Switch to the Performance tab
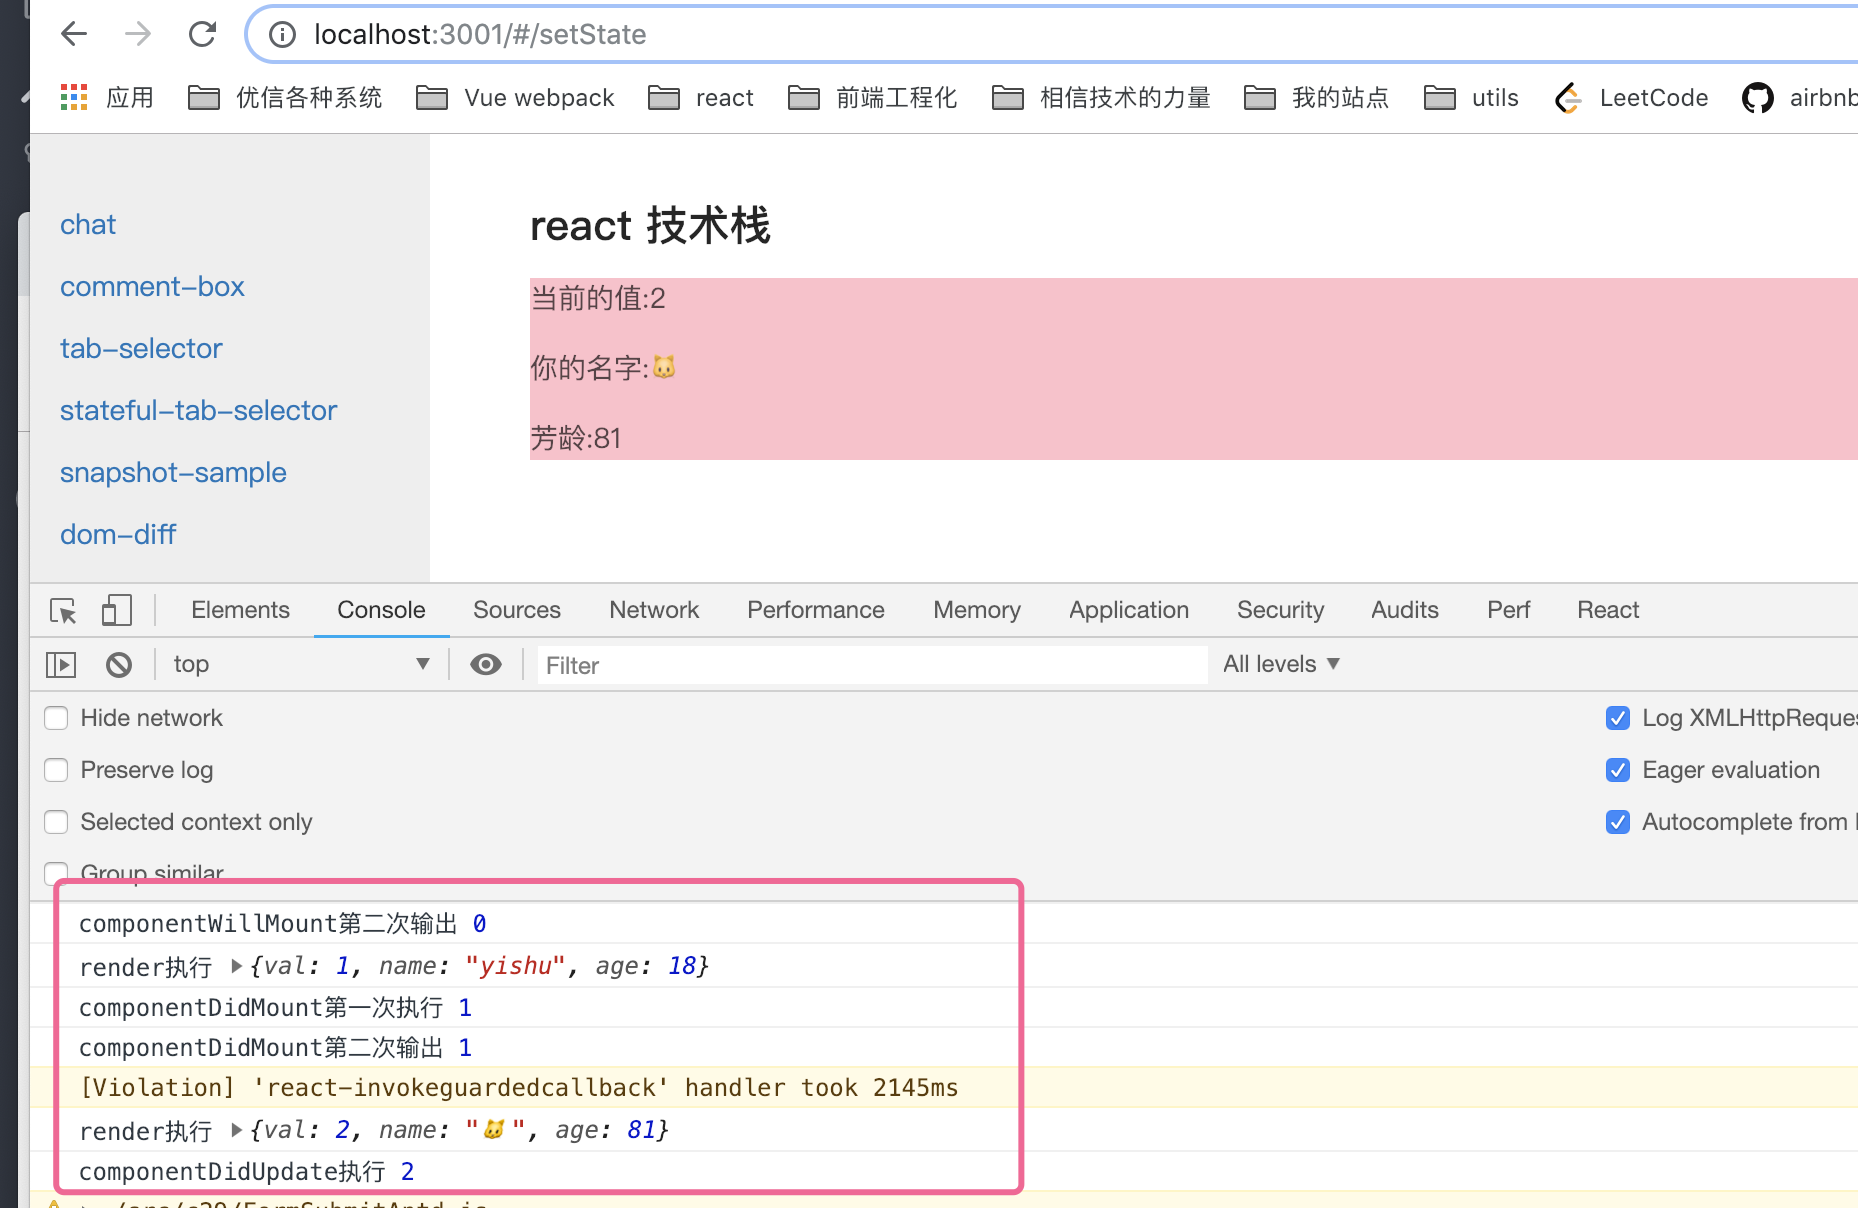Viewport: 1858px width, 1208px height. coord(816,610)
